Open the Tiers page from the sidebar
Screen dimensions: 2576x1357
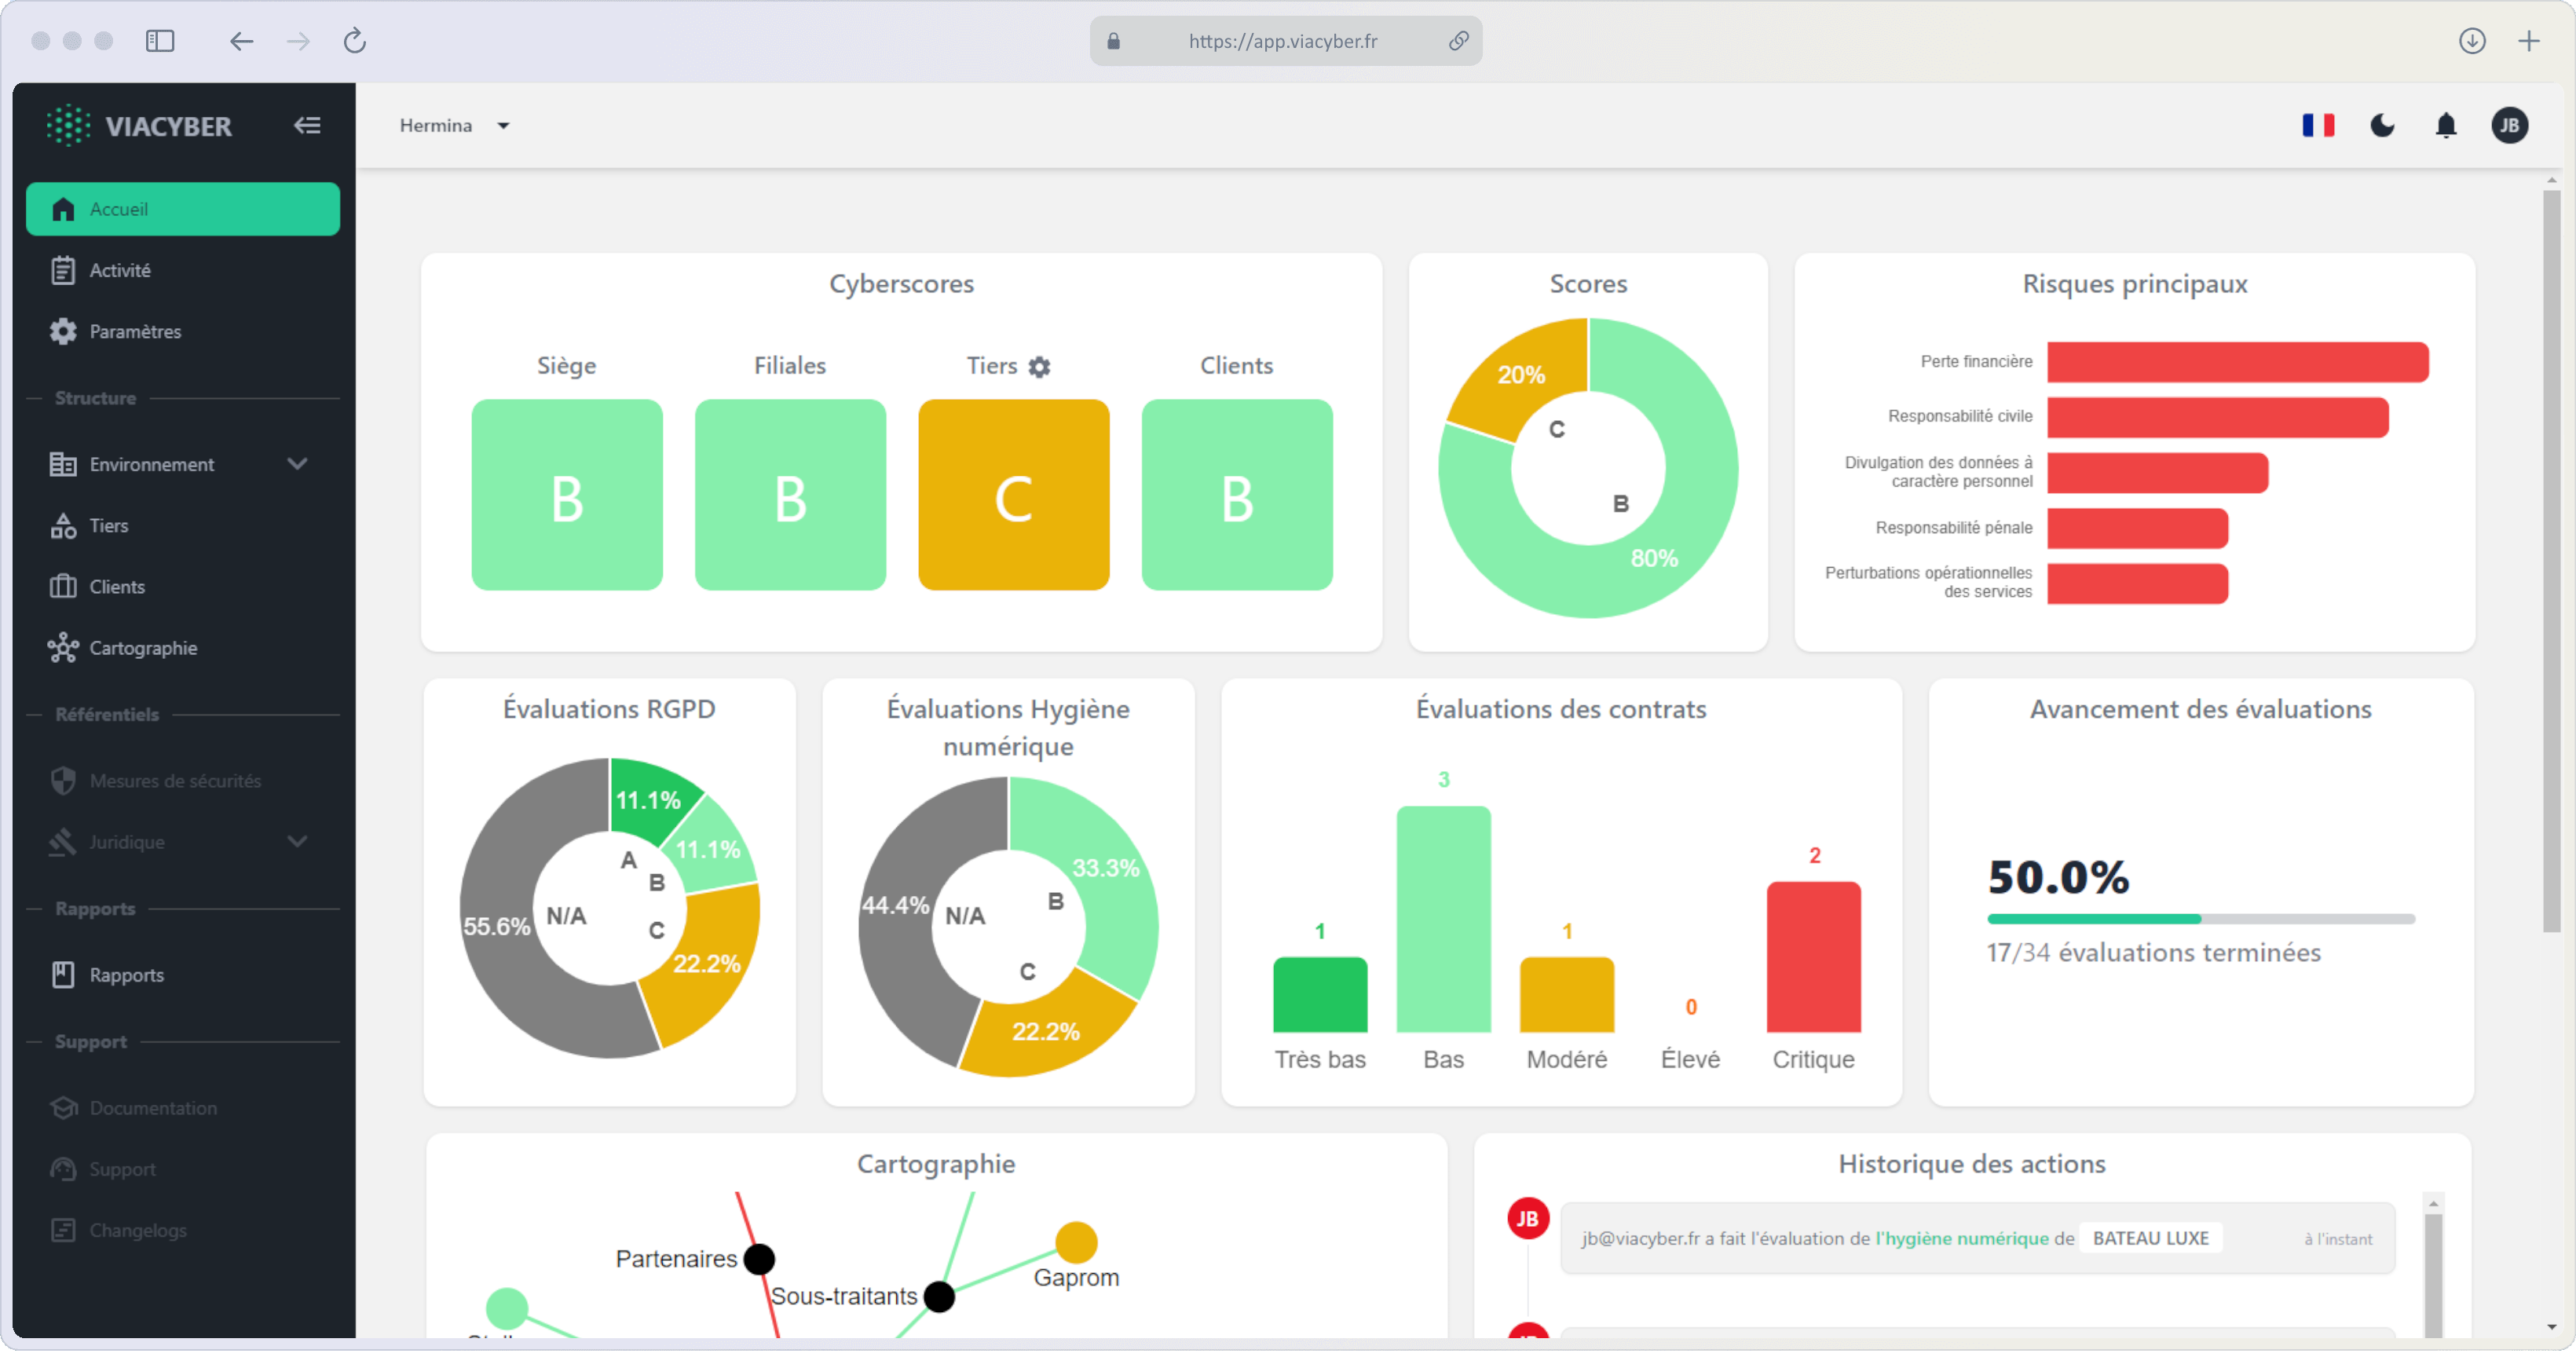coord(183,527)
